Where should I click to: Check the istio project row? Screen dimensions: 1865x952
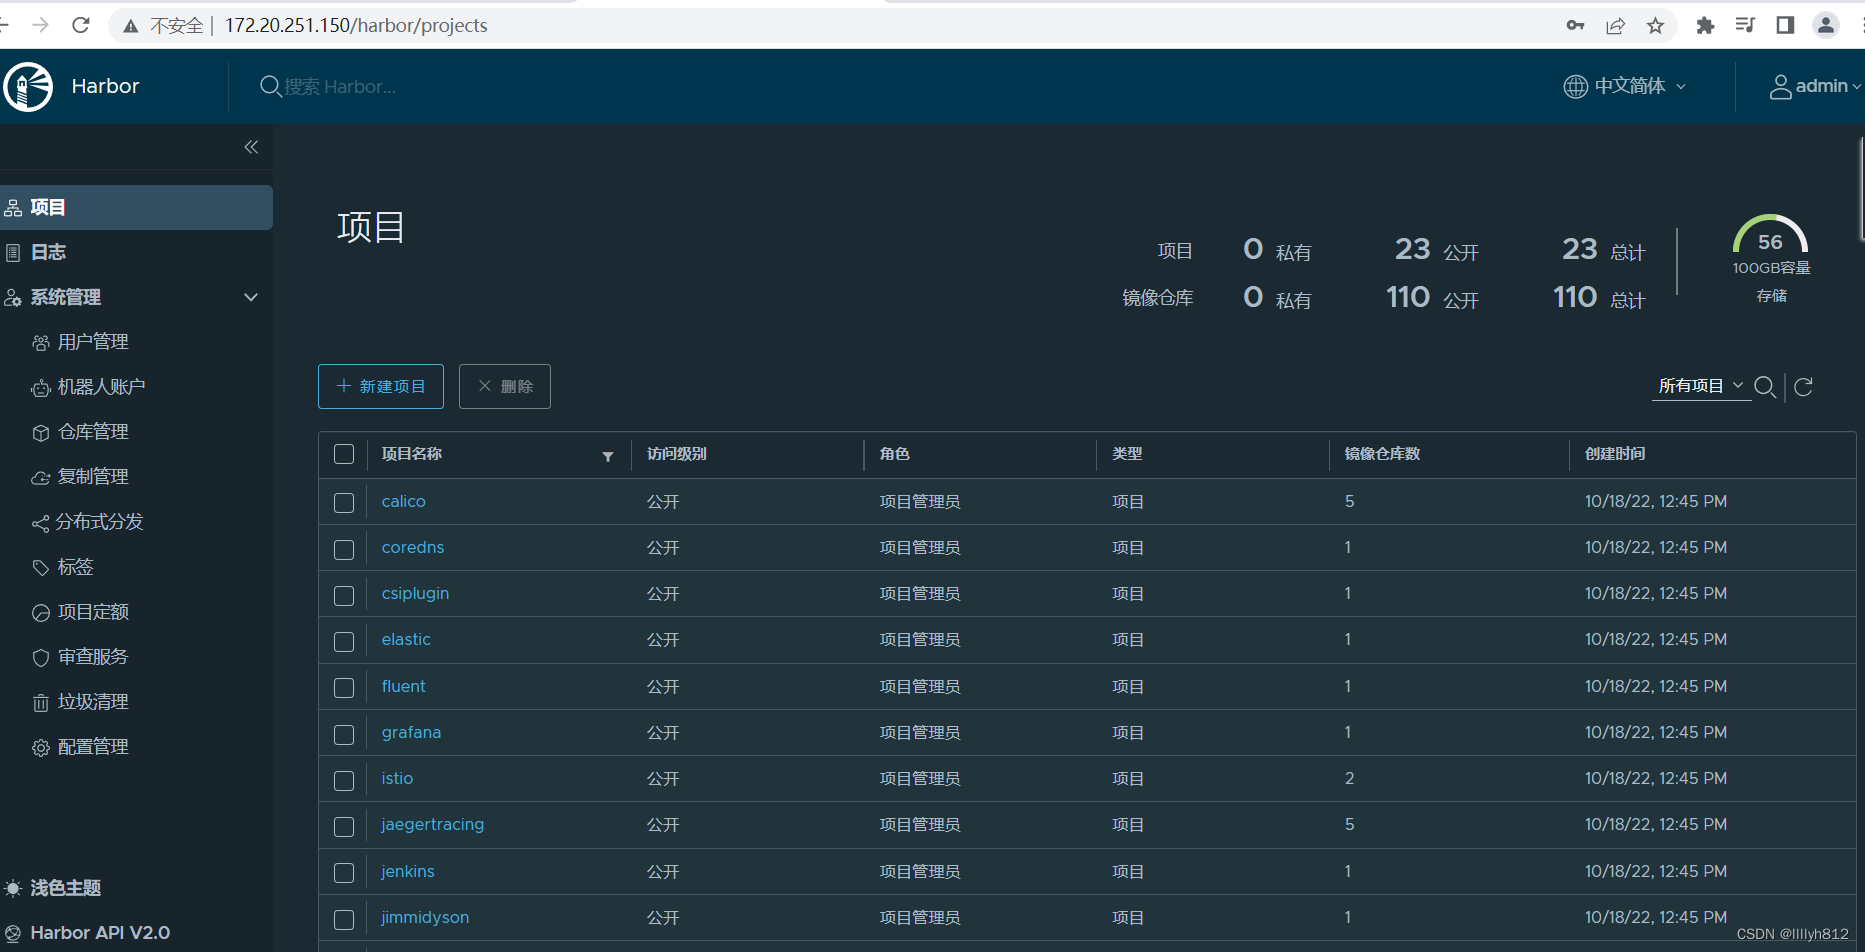(x=344, y=780)
